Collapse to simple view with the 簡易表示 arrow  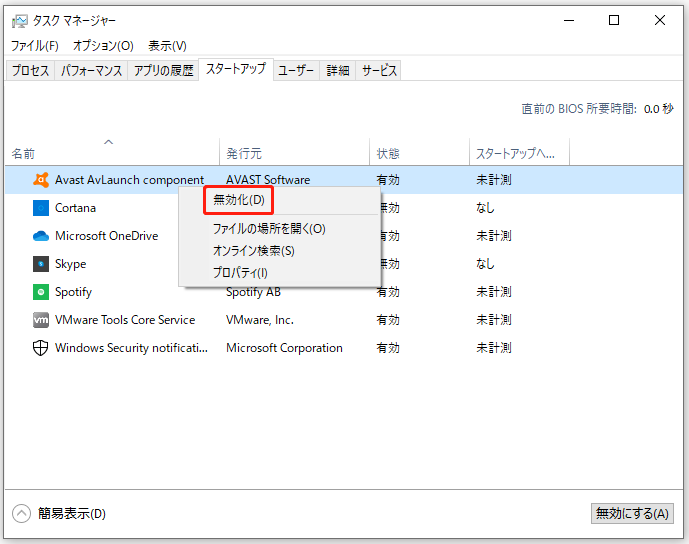coord(22,513)
